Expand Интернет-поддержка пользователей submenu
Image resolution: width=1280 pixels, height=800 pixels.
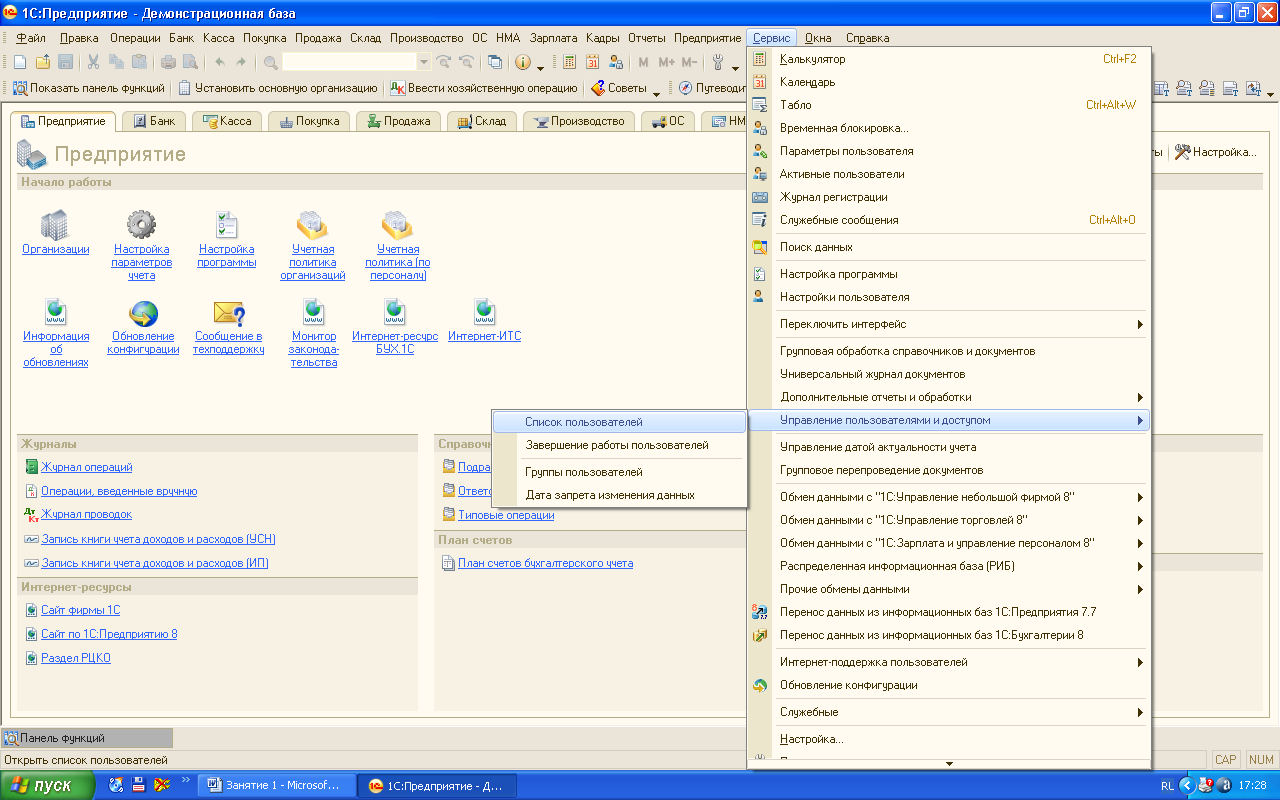click(x=950, y=662)
